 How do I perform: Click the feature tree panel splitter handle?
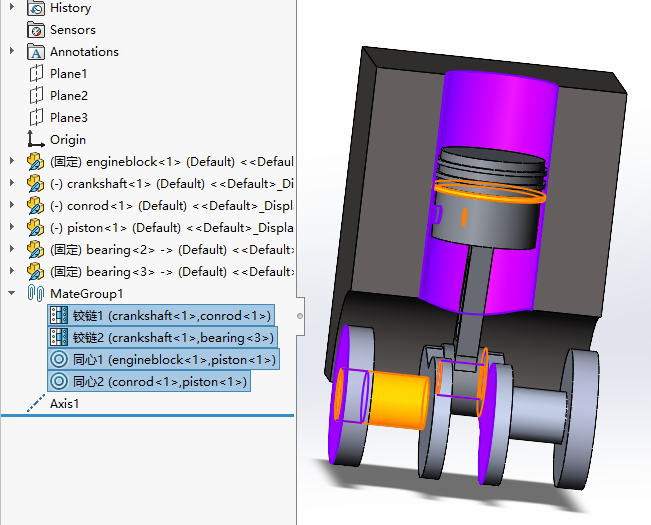coord(299,316)
